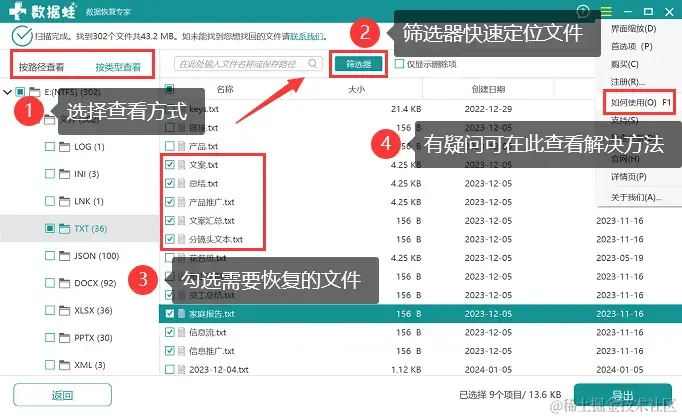Click the 筛选器 filter button

click(x=358, y=64)
